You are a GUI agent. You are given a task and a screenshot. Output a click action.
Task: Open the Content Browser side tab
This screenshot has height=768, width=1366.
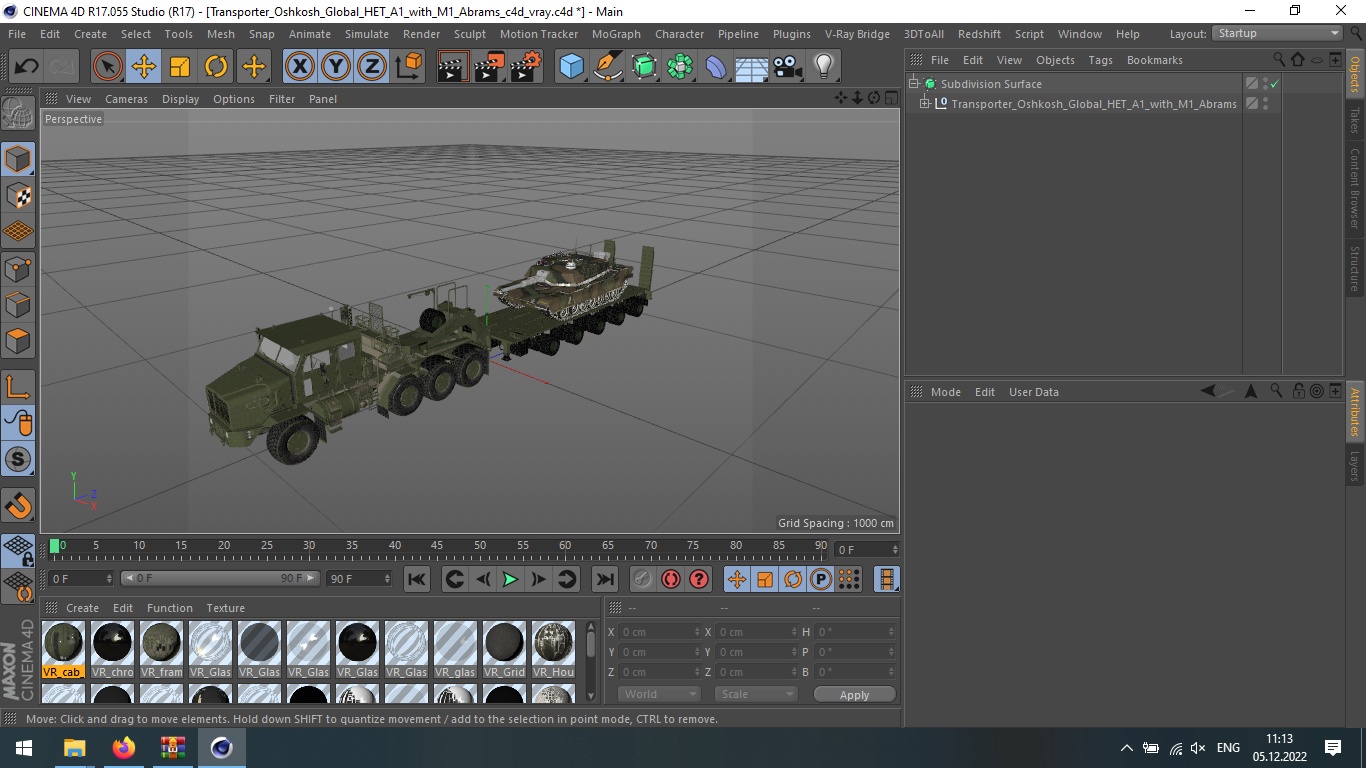click(x=1355, y=189)
